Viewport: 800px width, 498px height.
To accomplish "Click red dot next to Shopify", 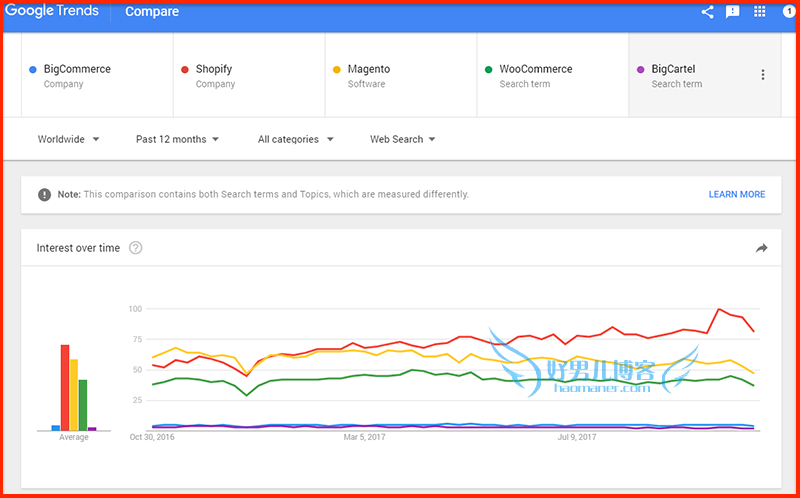I will (x=185, y=69).
